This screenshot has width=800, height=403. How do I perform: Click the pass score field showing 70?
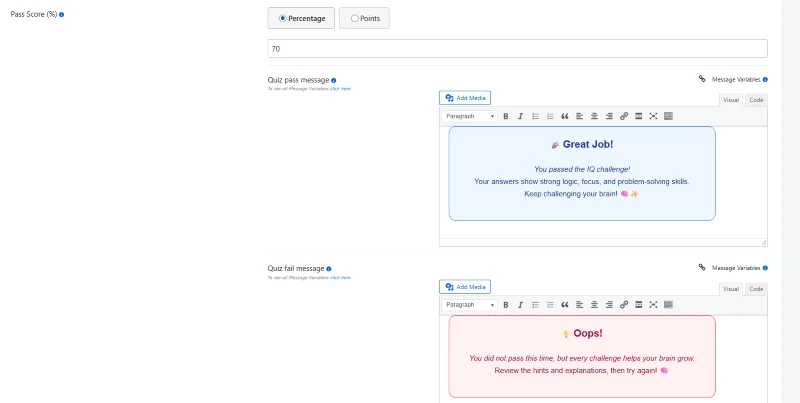(x=517, y=49)
